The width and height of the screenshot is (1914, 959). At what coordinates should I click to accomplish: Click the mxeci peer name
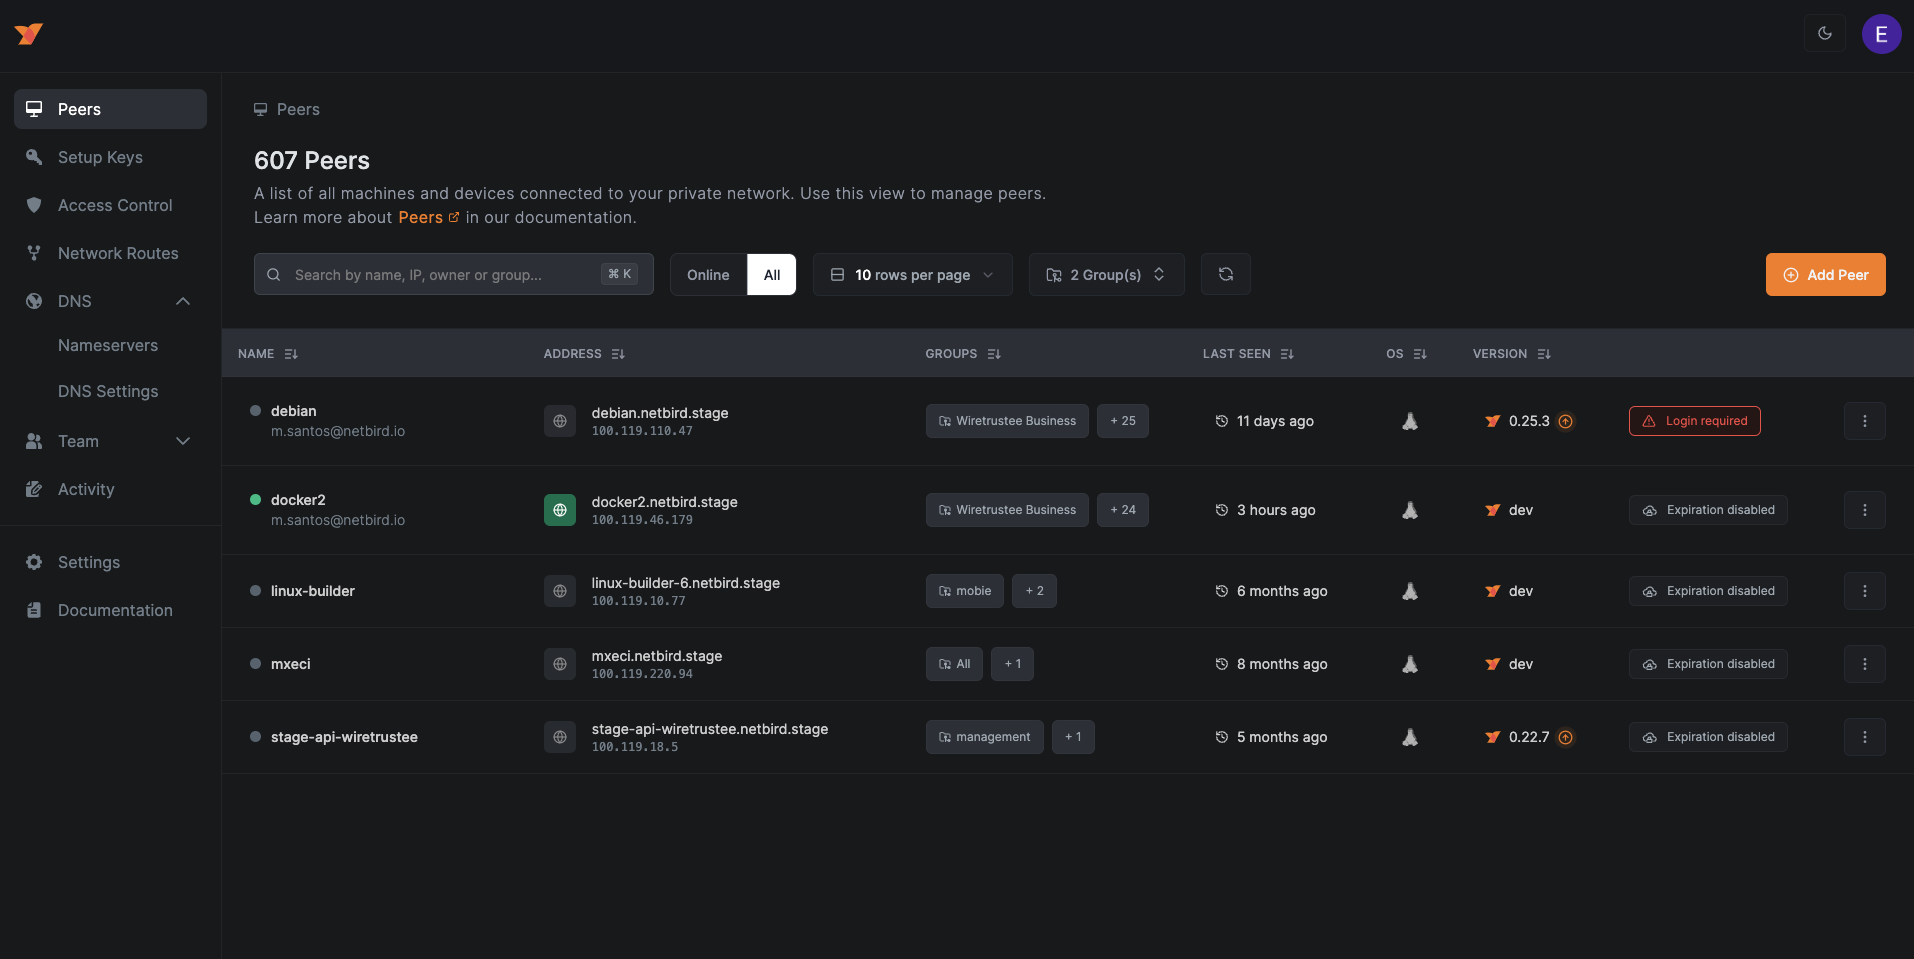pos(291,664)
